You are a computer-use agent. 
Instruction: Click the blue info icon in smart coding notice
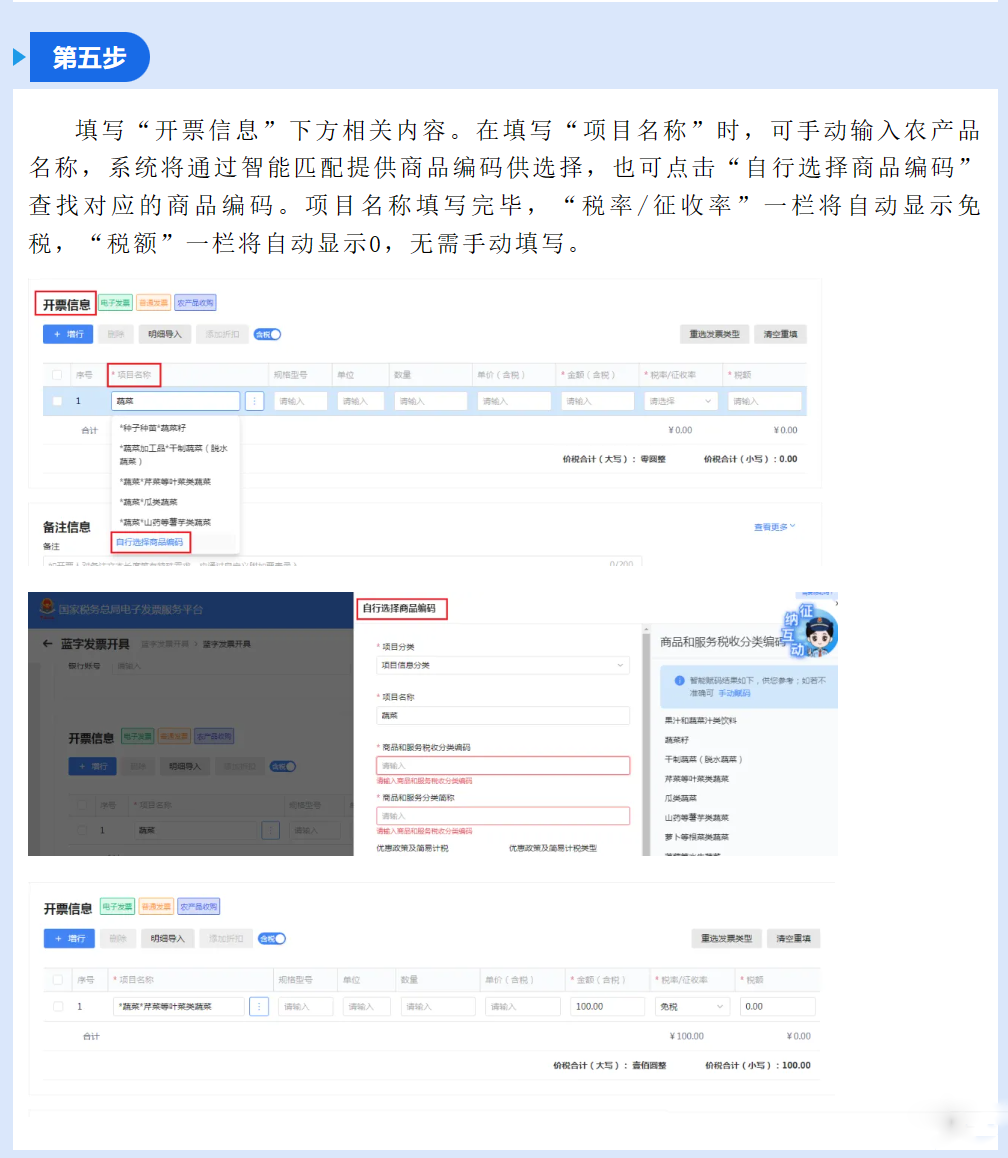pos(679,681)
